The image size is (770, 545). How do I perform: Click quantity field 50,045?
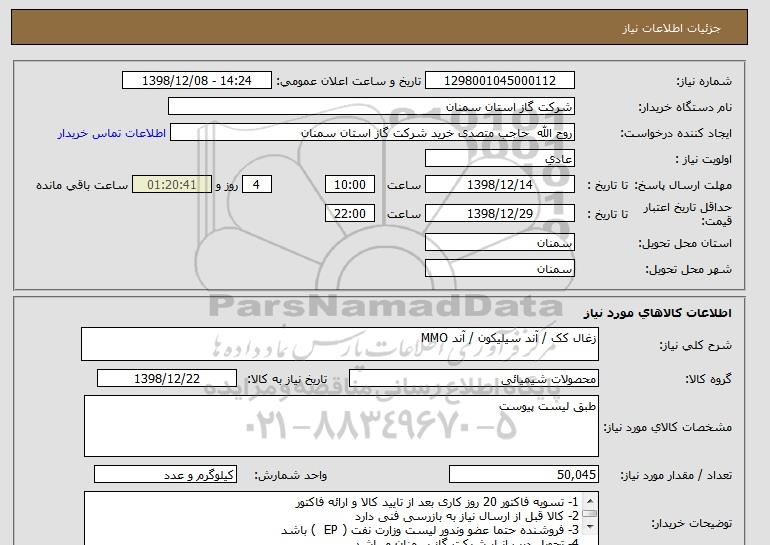523,475
